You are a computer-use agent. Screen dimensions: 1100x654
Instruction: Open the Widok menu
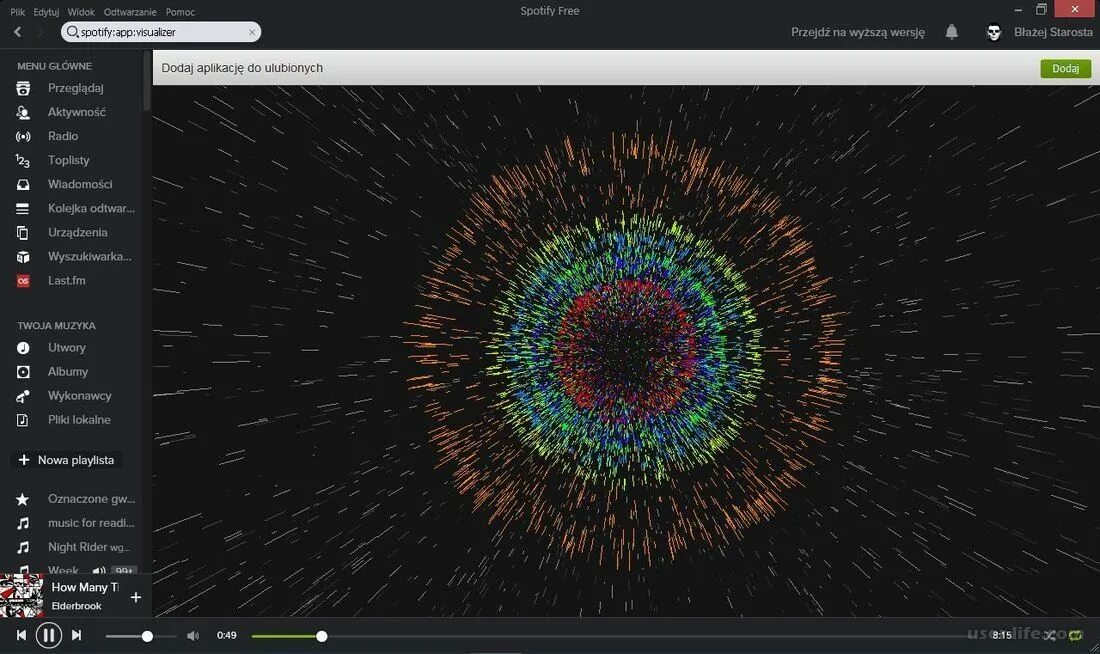click(81, 12)
